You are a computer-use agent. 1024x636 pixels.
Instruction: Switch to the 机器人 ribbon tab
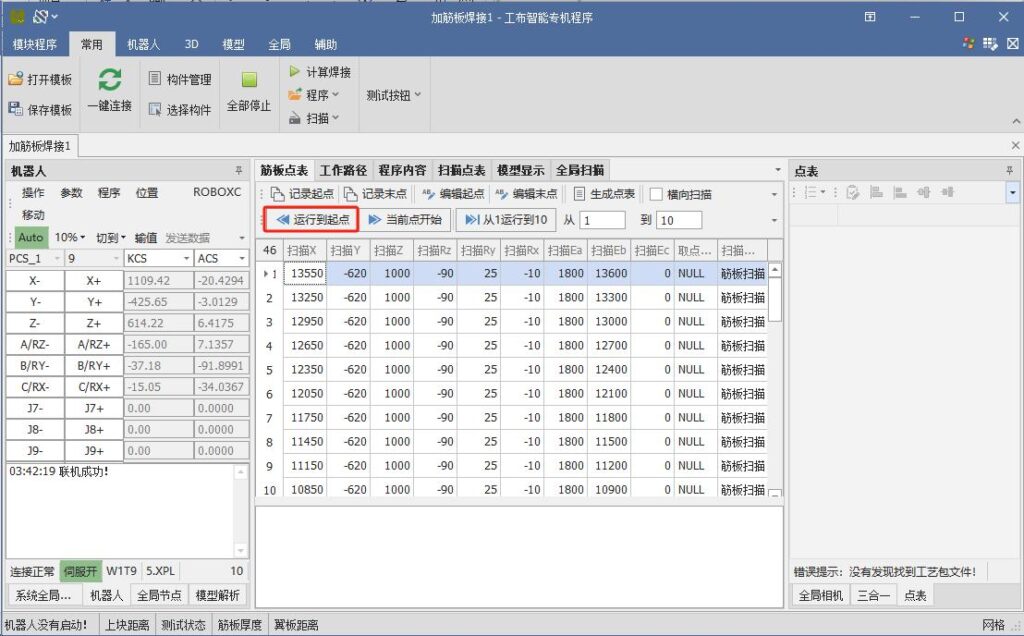click(x=143, y=45)
